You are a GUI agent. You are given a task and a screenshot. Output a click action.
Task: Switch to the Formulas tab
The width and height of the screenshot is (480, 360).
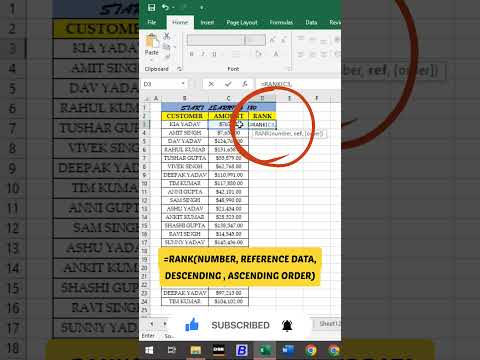pyautogui.click(x=281, y=22)
